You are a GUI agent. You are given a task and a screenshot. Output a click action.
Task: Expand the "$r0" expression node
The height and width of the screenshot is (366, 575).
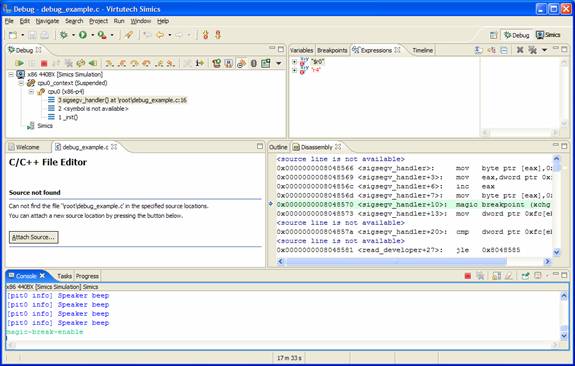pyautogui.click(x=294, y=62)
